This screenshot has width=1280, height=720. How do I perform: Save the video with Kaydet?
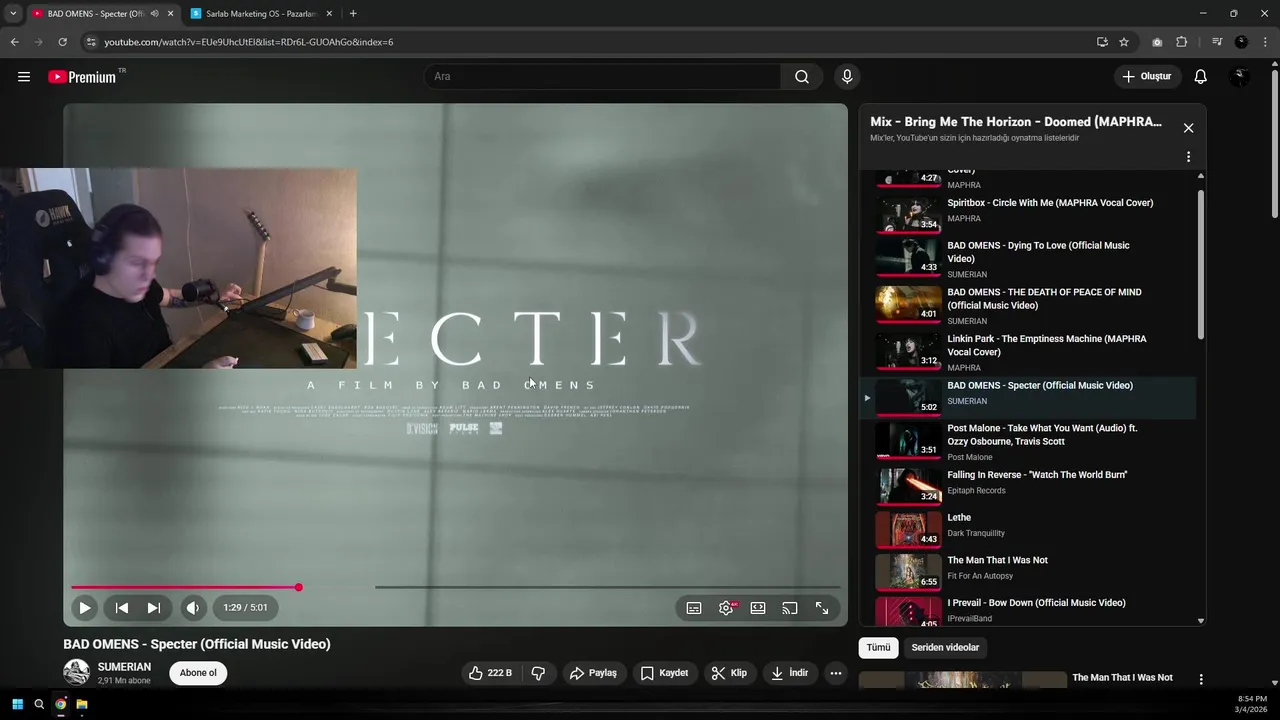coord(664,673)
